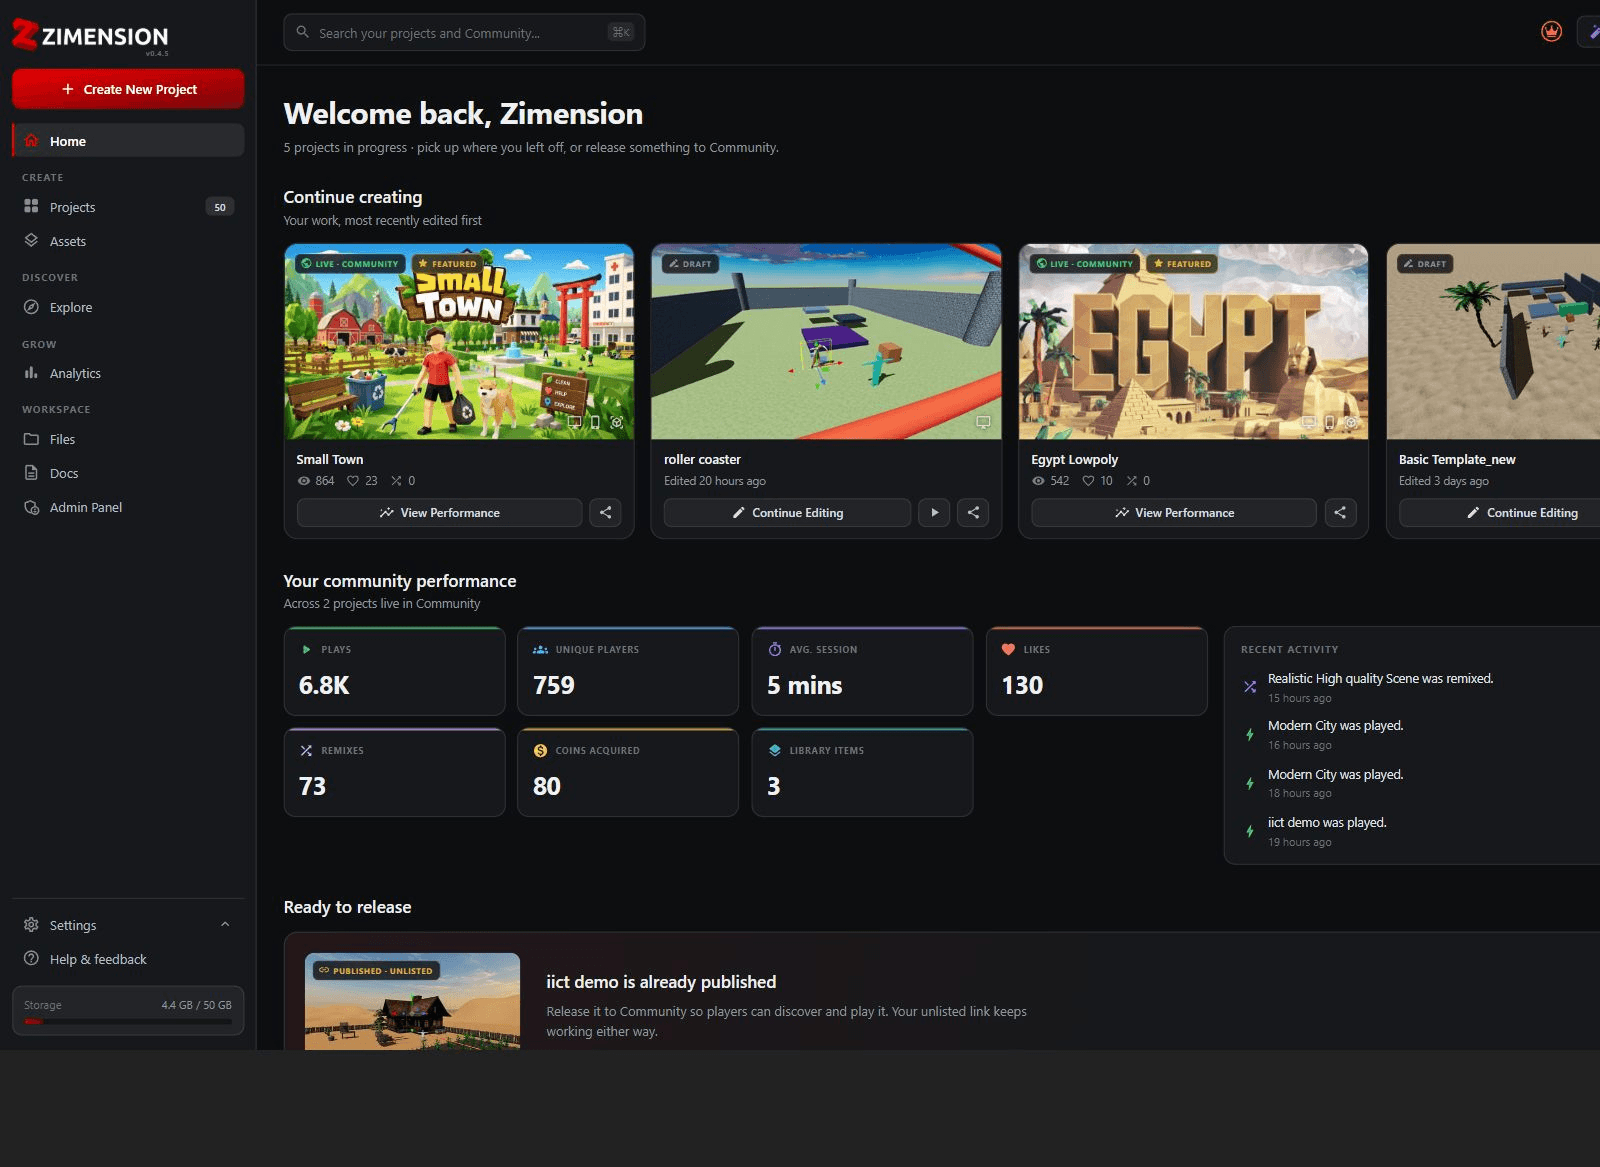The height and width of the screenshot is (1167, 1600).
Task: Open Files workspace
Action: [x=128, y=439]
